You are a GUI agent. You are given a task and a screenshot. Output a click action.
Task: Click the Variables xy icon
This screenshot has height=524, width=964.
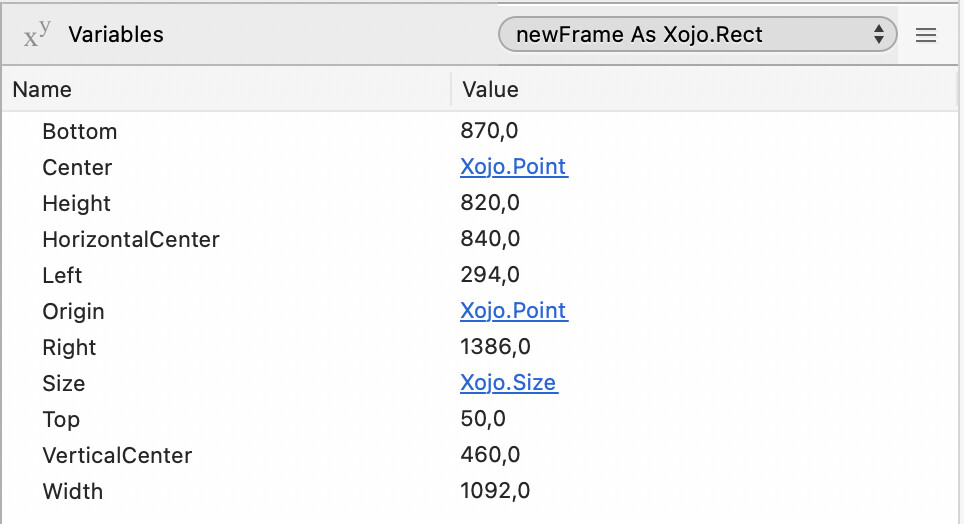38,34
